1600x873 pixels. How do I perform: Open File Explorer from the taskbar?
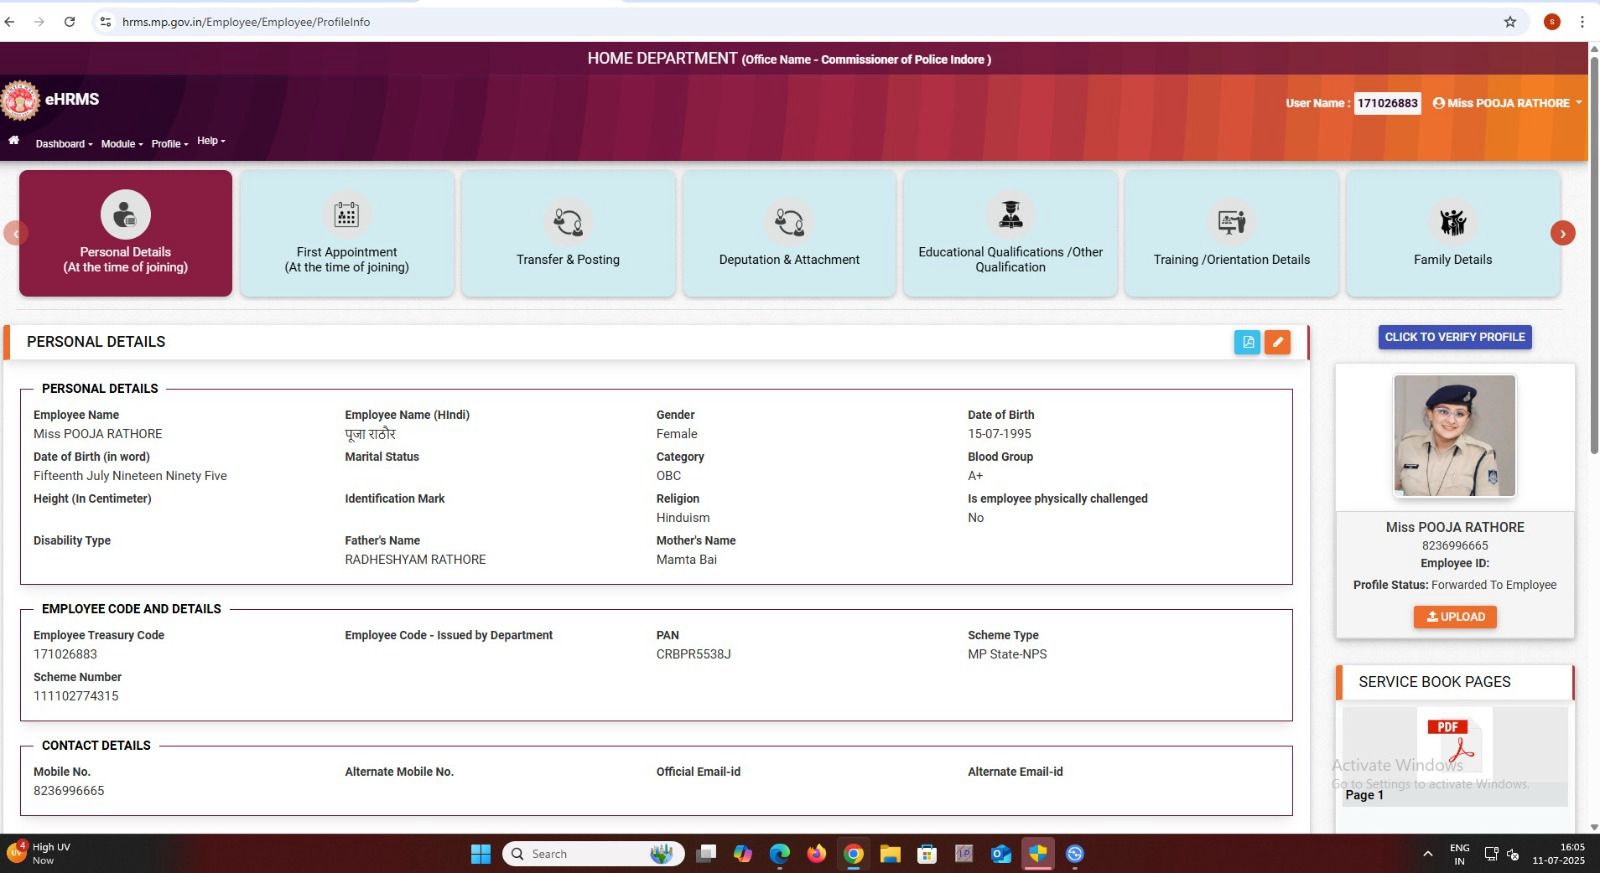(x=890, y=854)
